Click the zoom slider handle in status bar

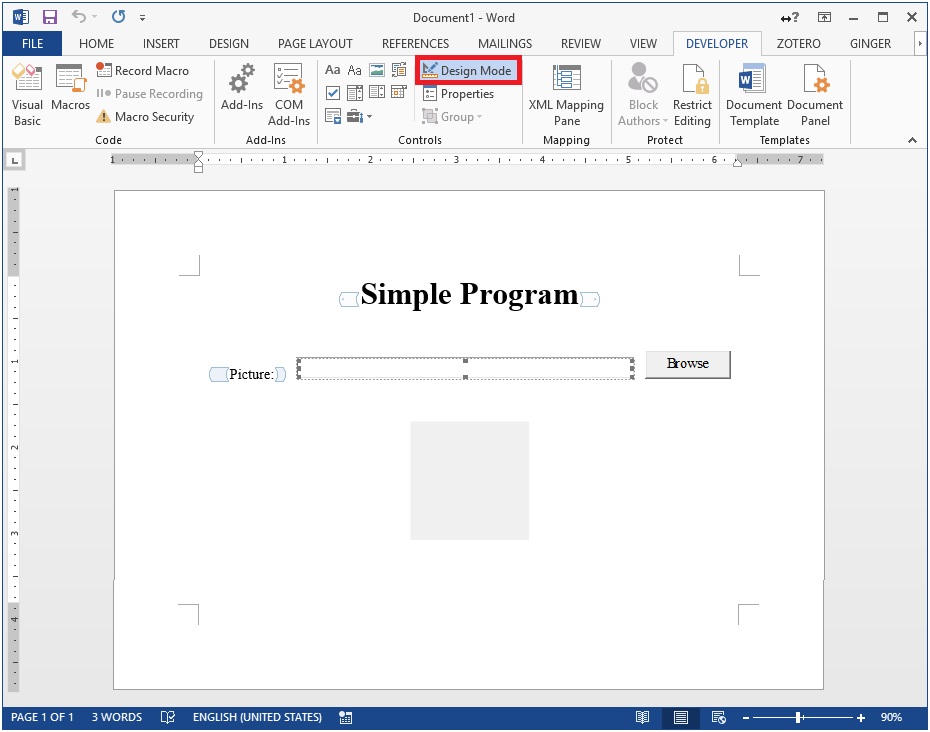pyautogui.click(x=798, y=718)
